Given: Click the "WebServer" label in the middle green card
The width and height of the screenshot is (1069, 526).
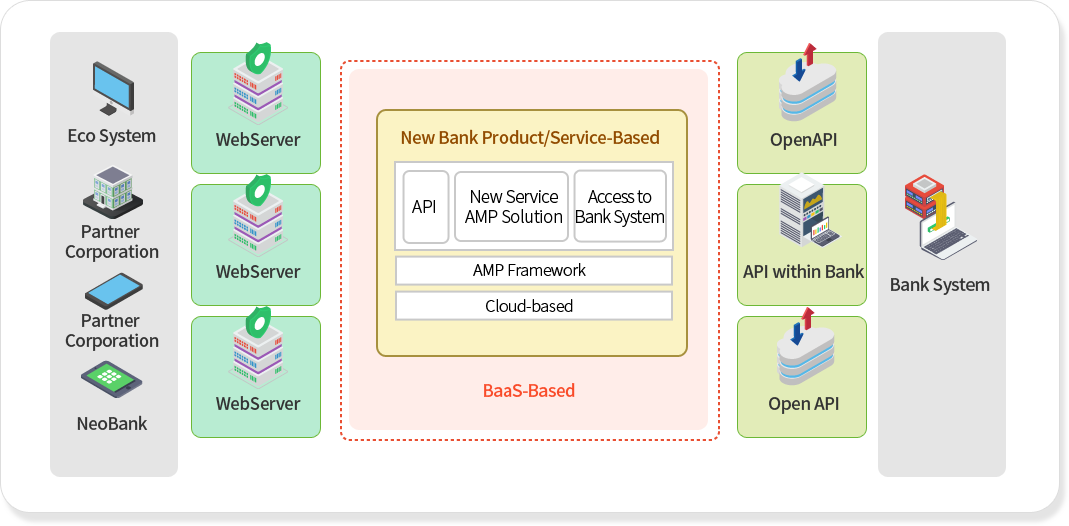Looking at the screenshot, I should [258, 272].
